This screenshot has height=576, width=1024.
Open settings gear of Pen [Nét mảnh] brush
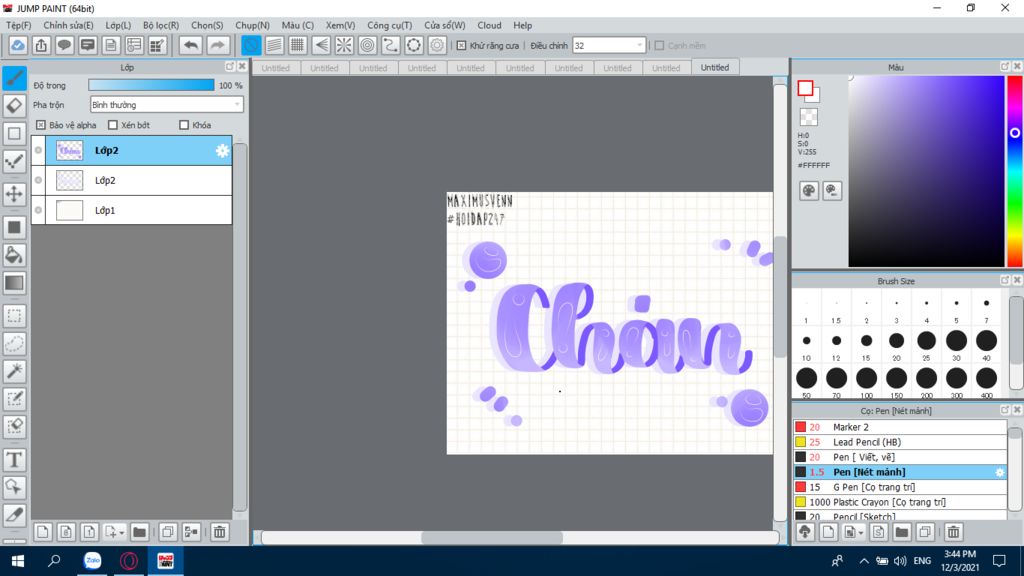[x=999, y=472]
